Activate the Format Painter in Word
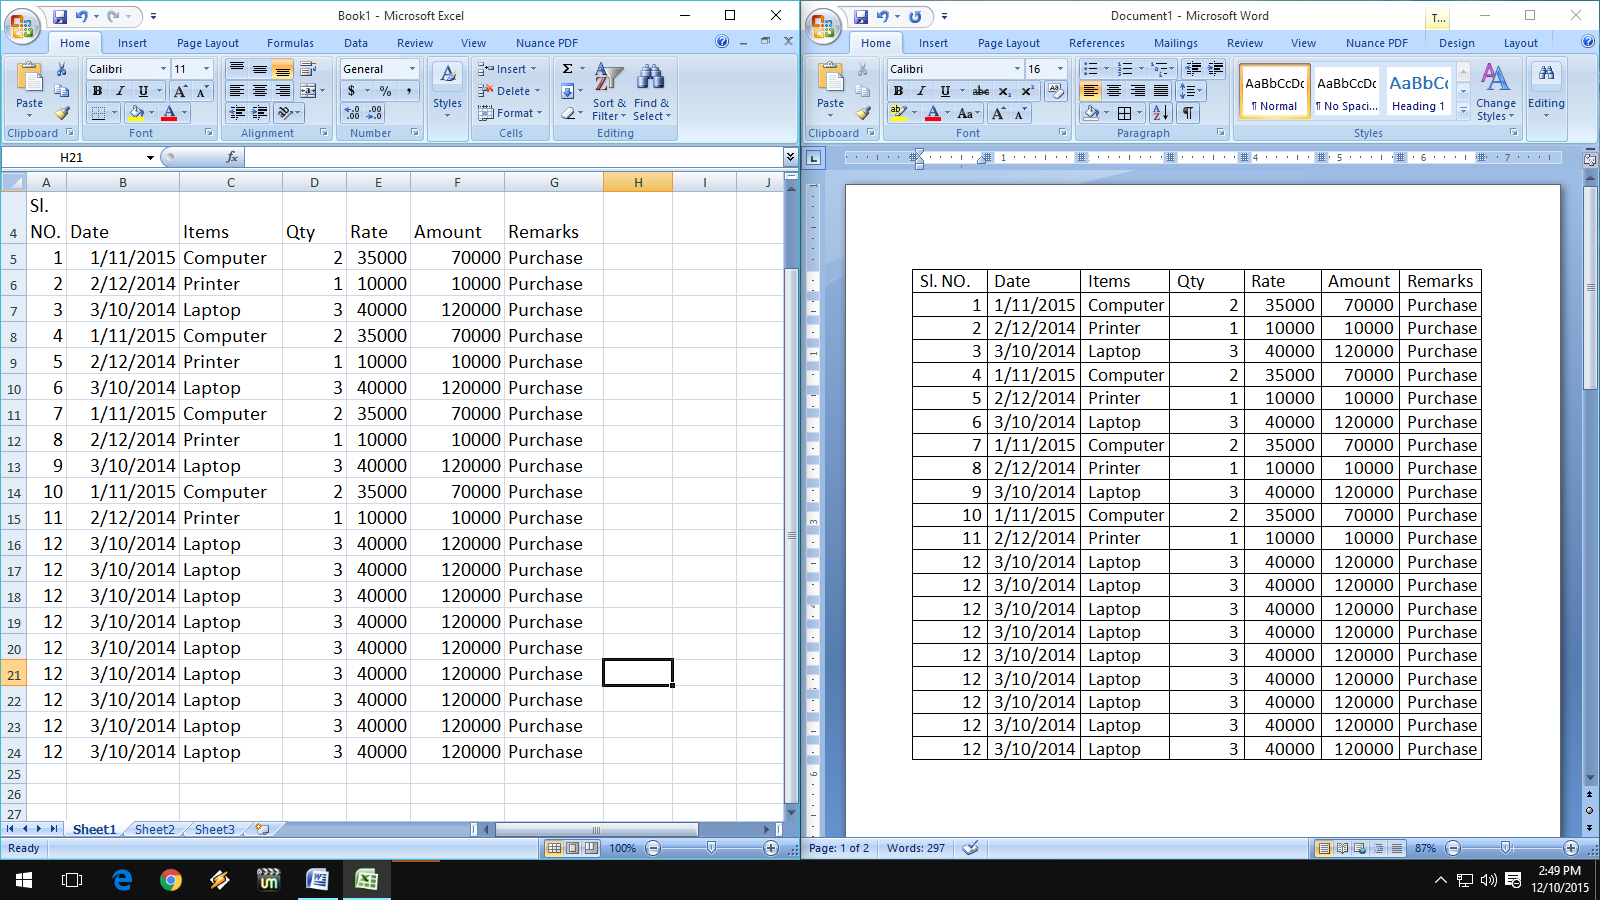This screenshot has height=900, width=1600. [862, 113]
